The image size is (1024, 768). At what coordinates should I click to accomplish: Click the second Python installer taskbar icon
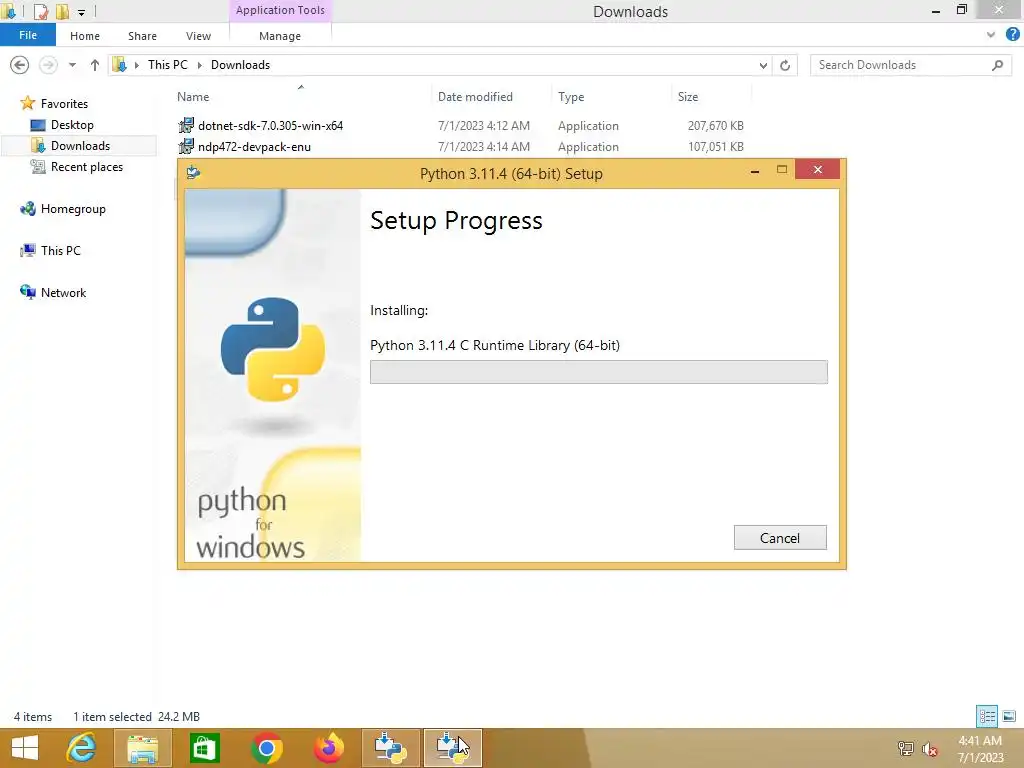coord(453,748)
